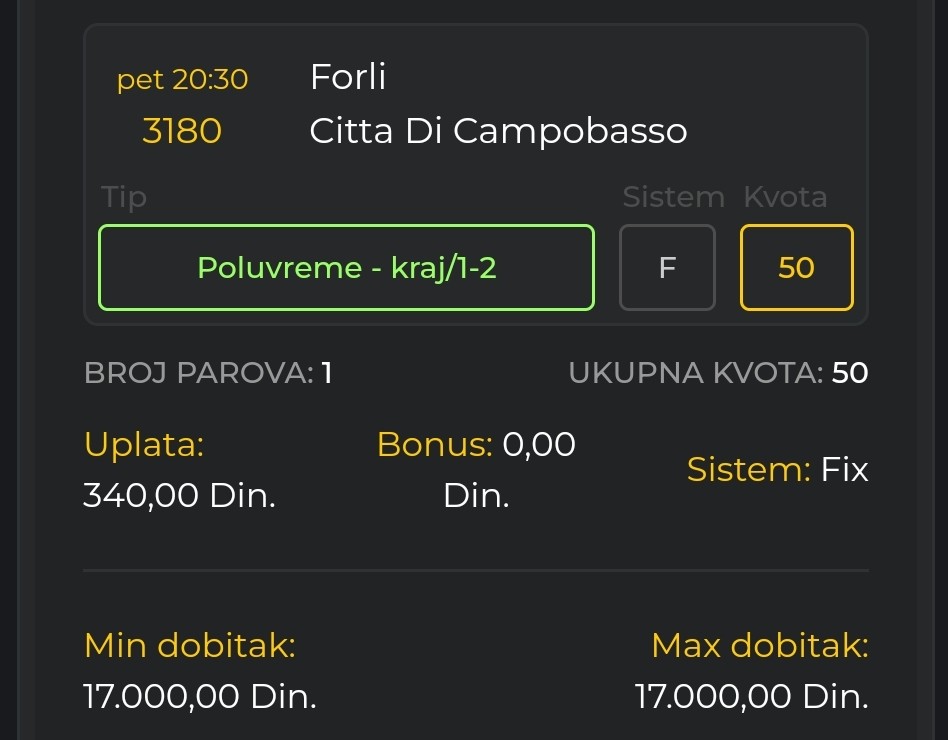
Task: Click the Kvota column label
Action: click(785, 197)
